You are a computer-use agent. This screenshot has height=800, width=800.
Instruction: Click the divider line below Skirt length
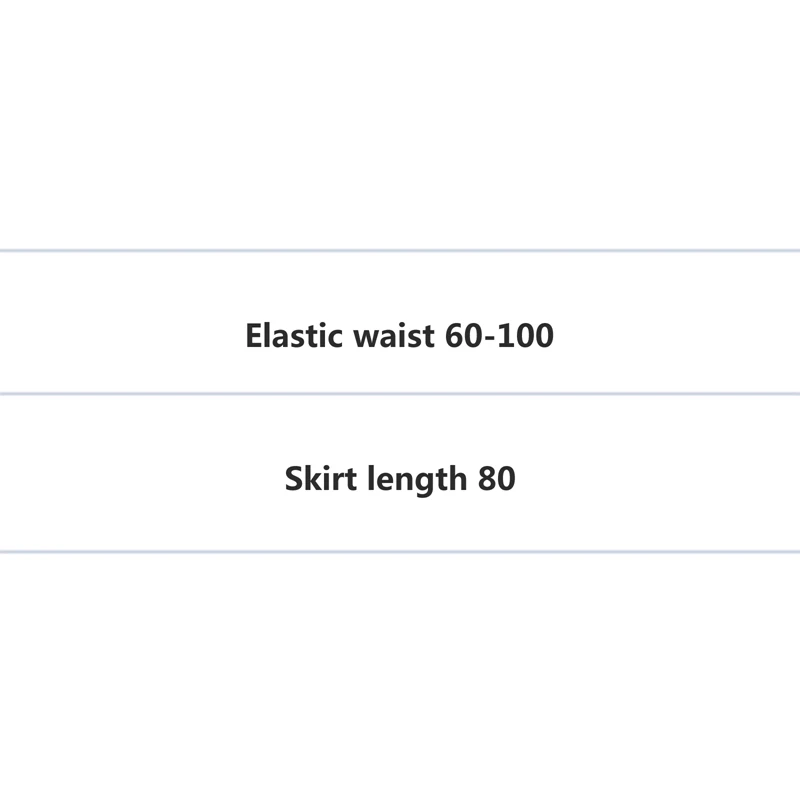tap(400, 551)
